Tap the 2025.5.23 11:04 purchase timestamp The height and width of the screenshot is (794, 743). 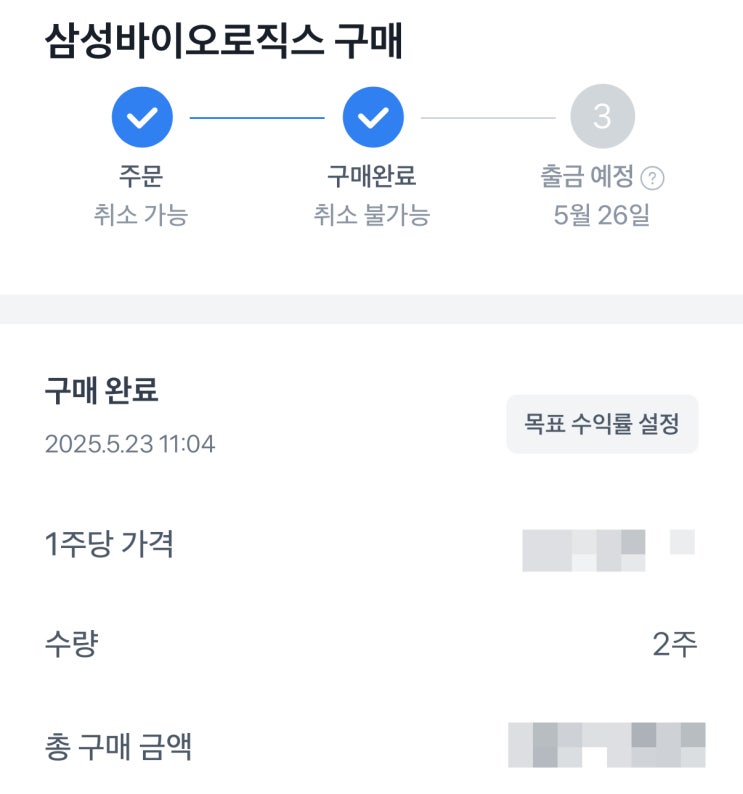pos(130,444)
